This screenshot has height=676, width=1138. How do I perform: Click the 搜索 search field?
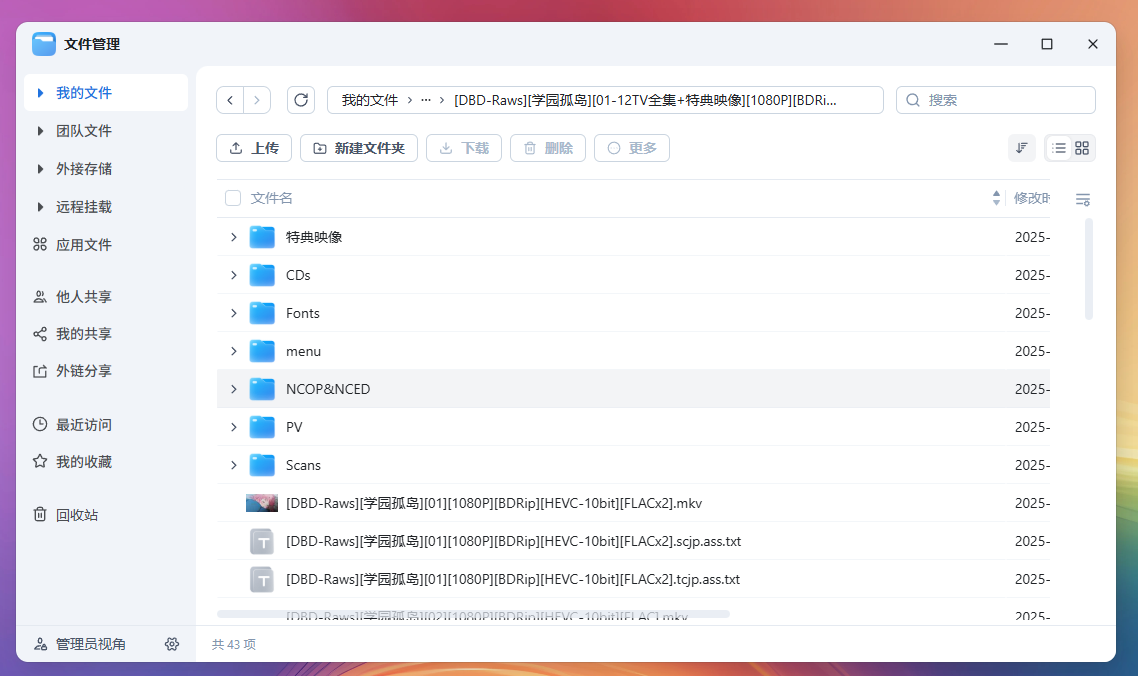[x=1005, y=100]
